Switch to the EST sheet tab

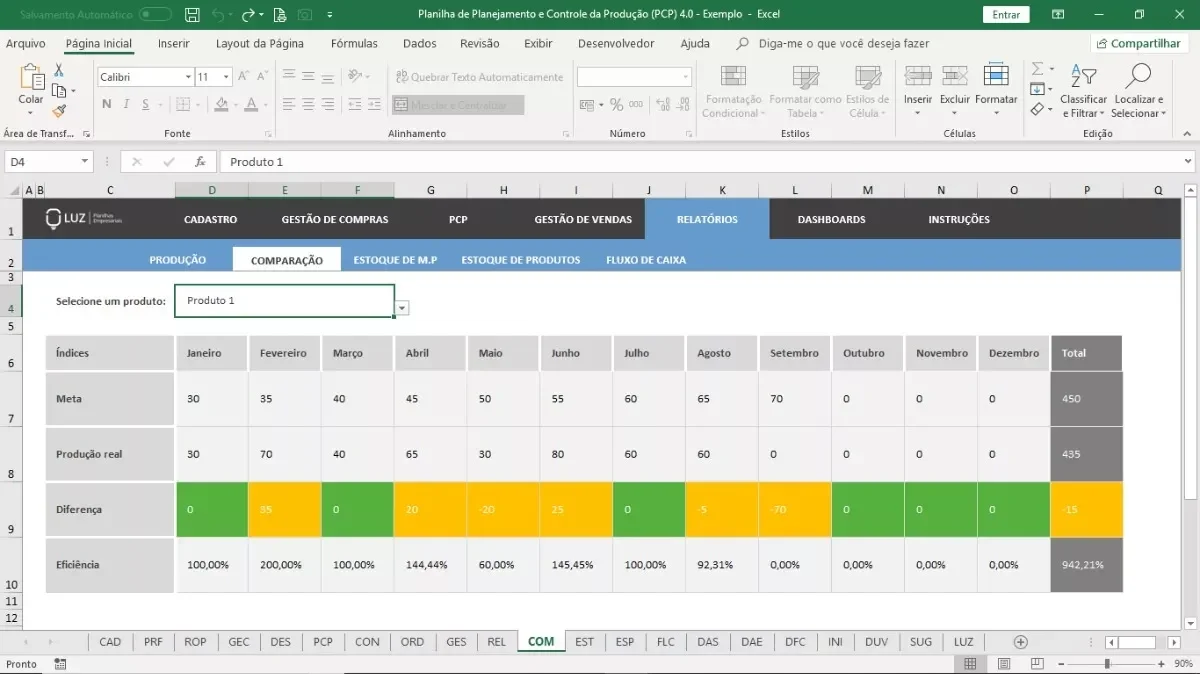coord(584,642)
